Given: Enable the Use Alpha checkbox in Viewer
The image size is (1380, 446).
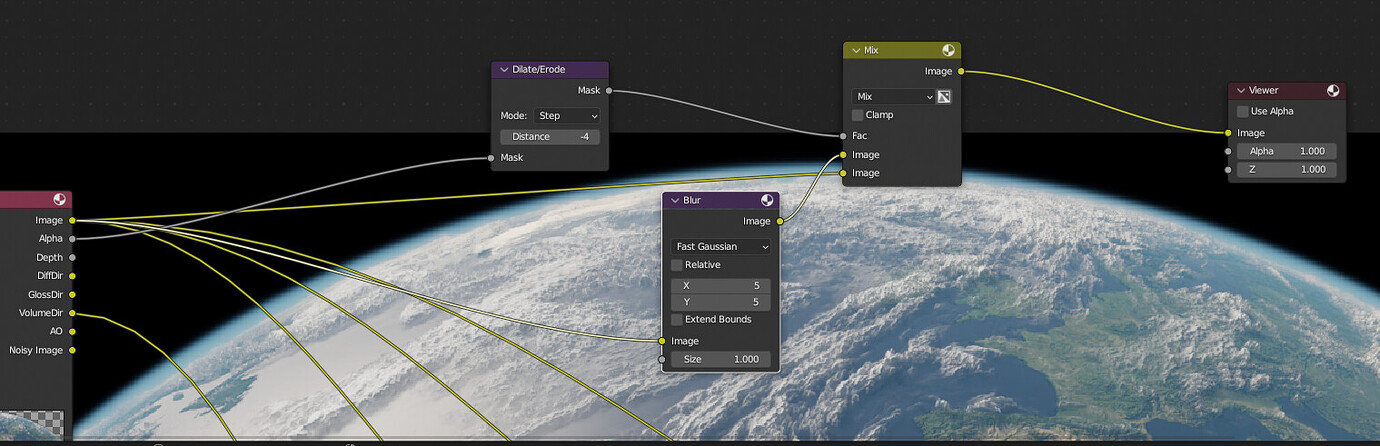Looking at the screenshot, I should point(1243,111).
